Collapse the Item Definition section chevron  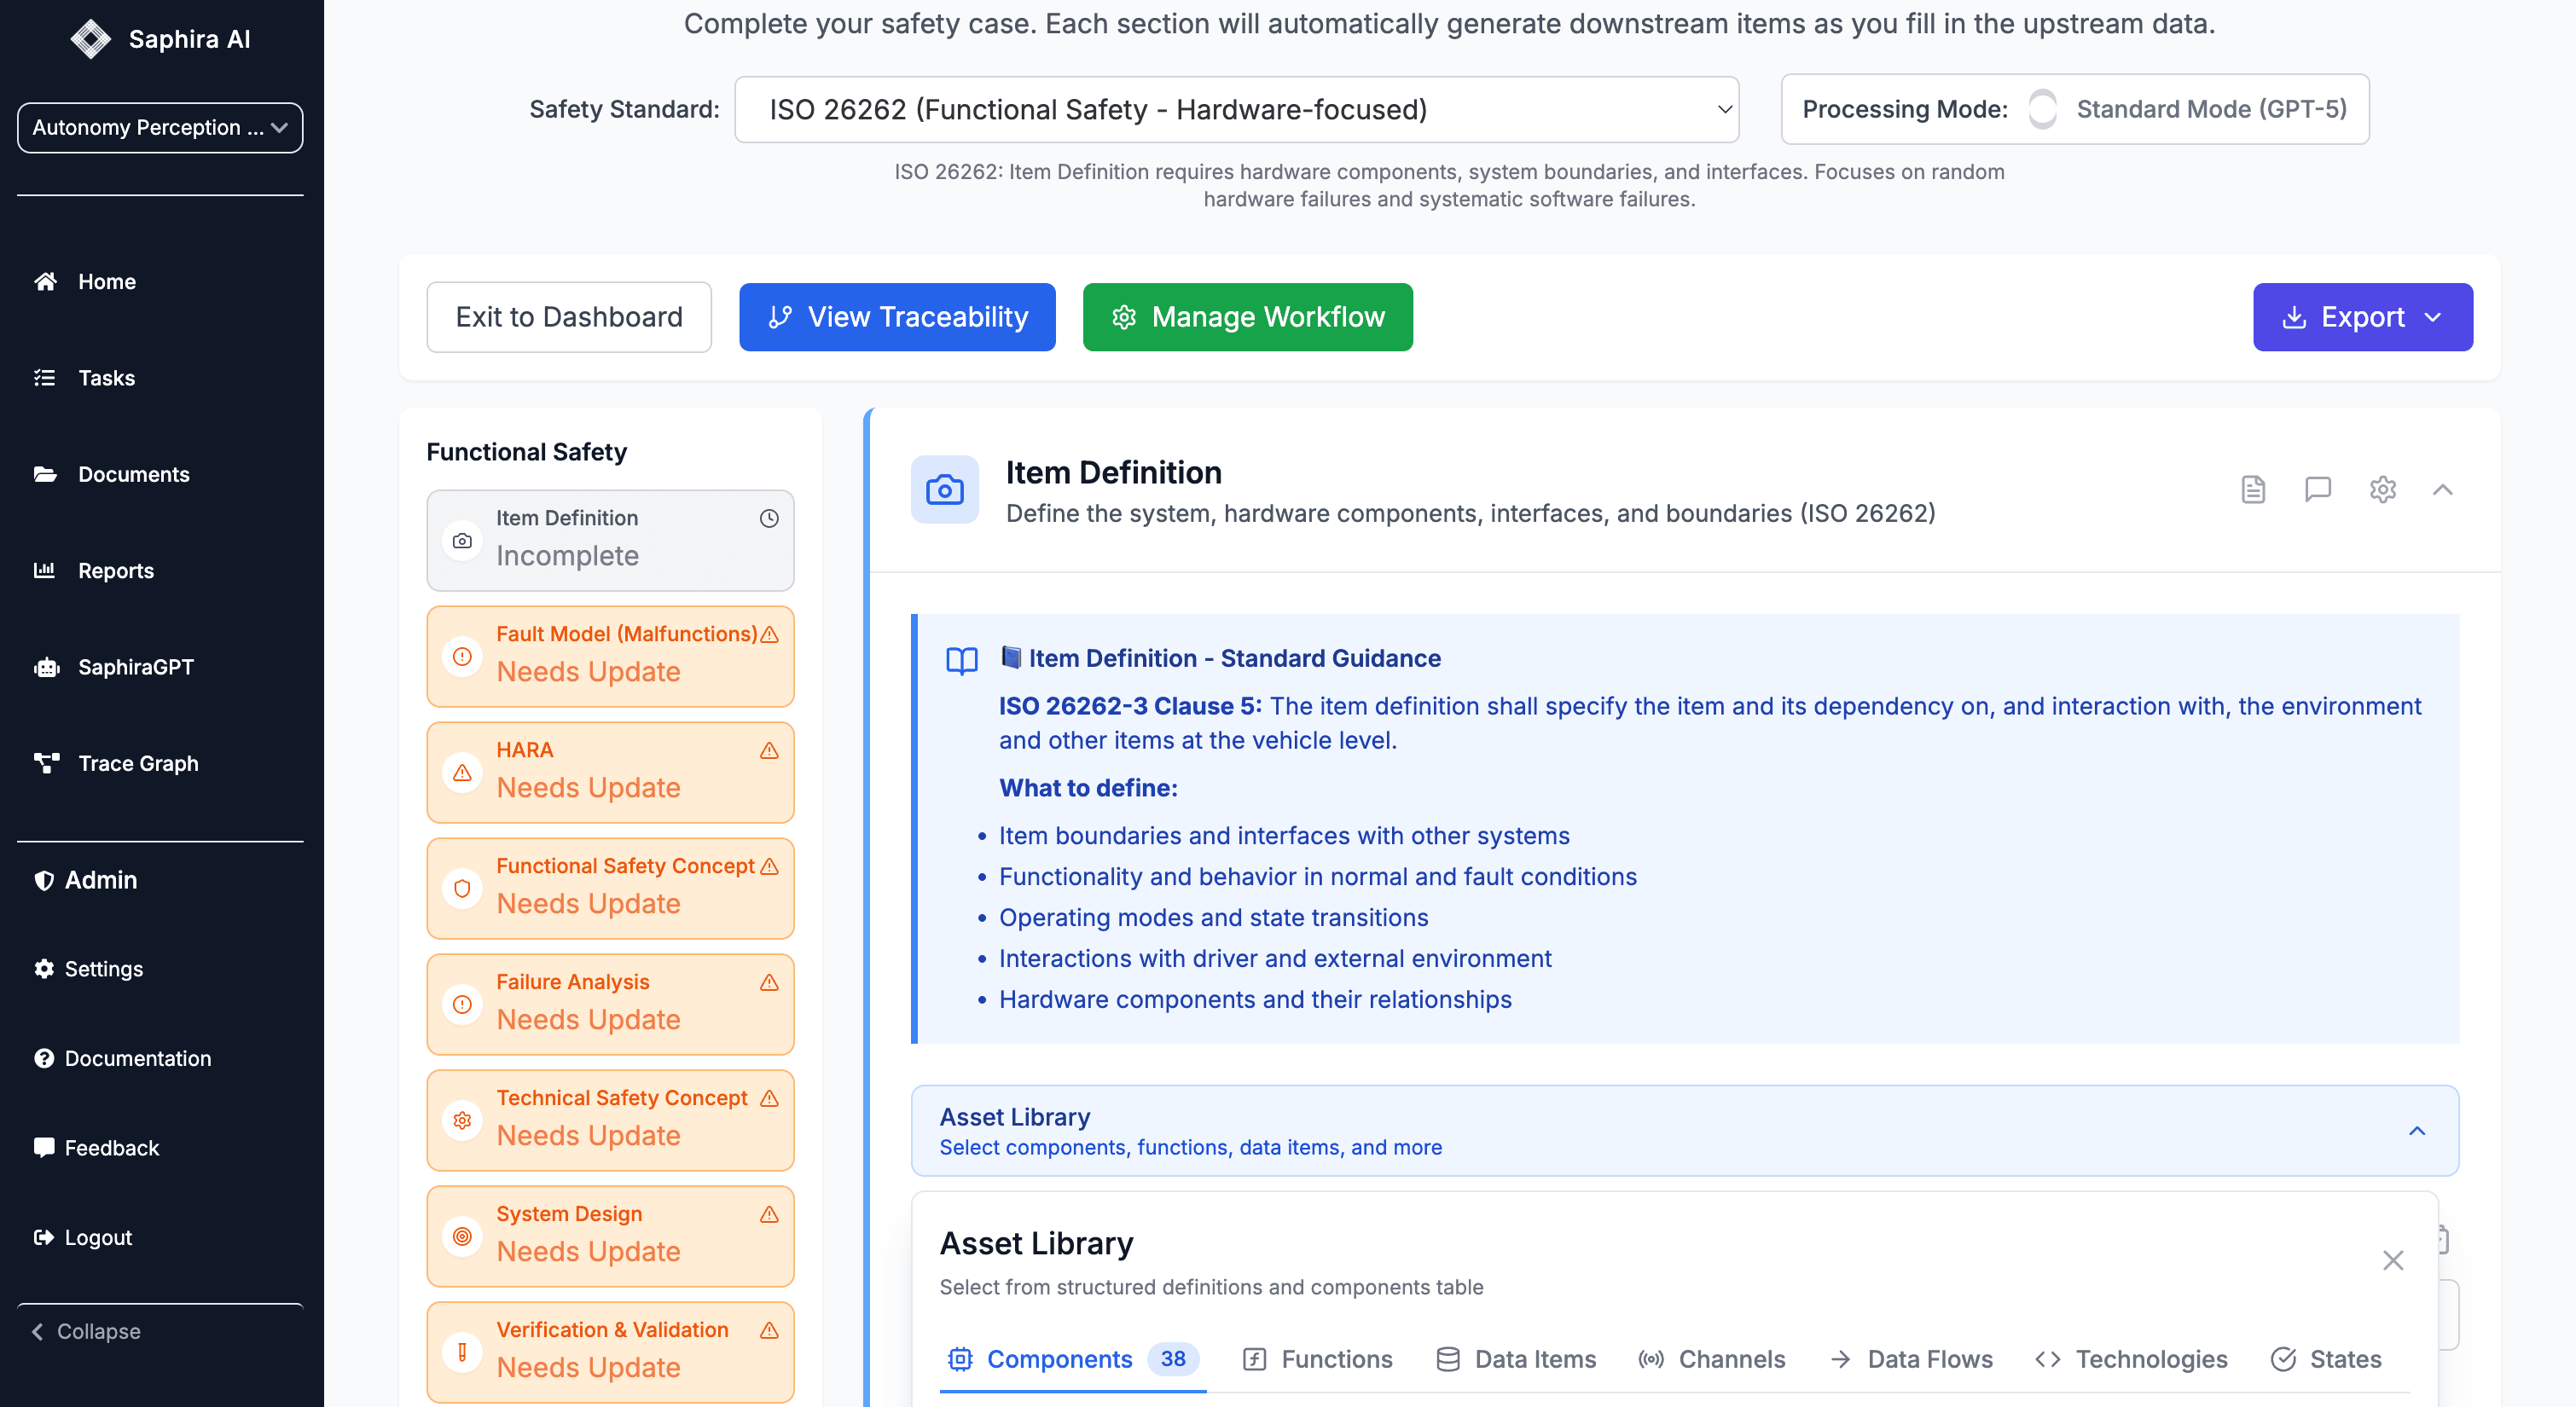click(x=2442, y=489)
